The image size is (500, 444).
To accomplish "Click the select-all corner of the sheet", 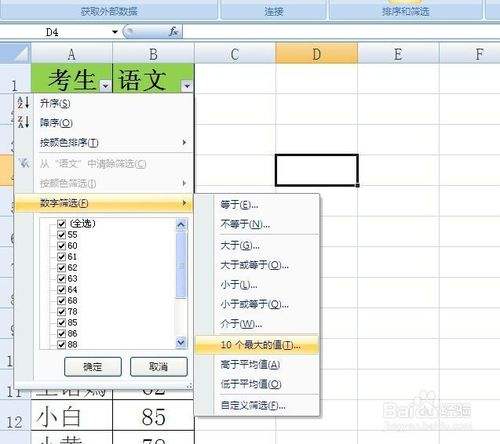I will click(15, 53).
